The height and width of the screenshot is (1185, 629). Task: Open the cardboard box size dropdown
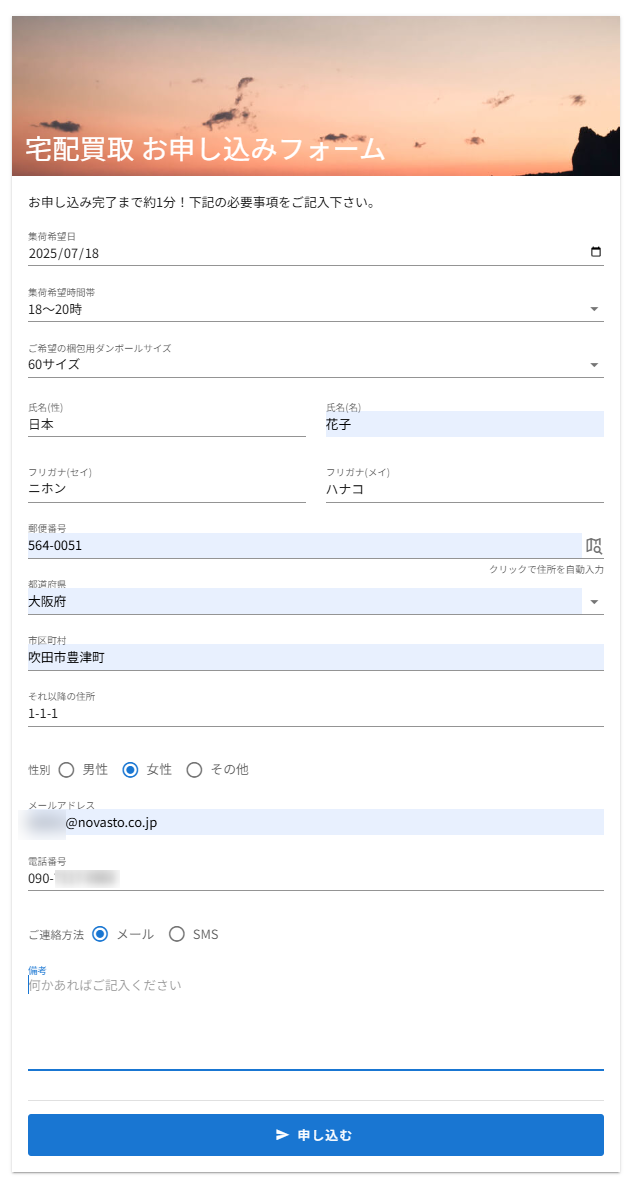click(x=595, y=365)
